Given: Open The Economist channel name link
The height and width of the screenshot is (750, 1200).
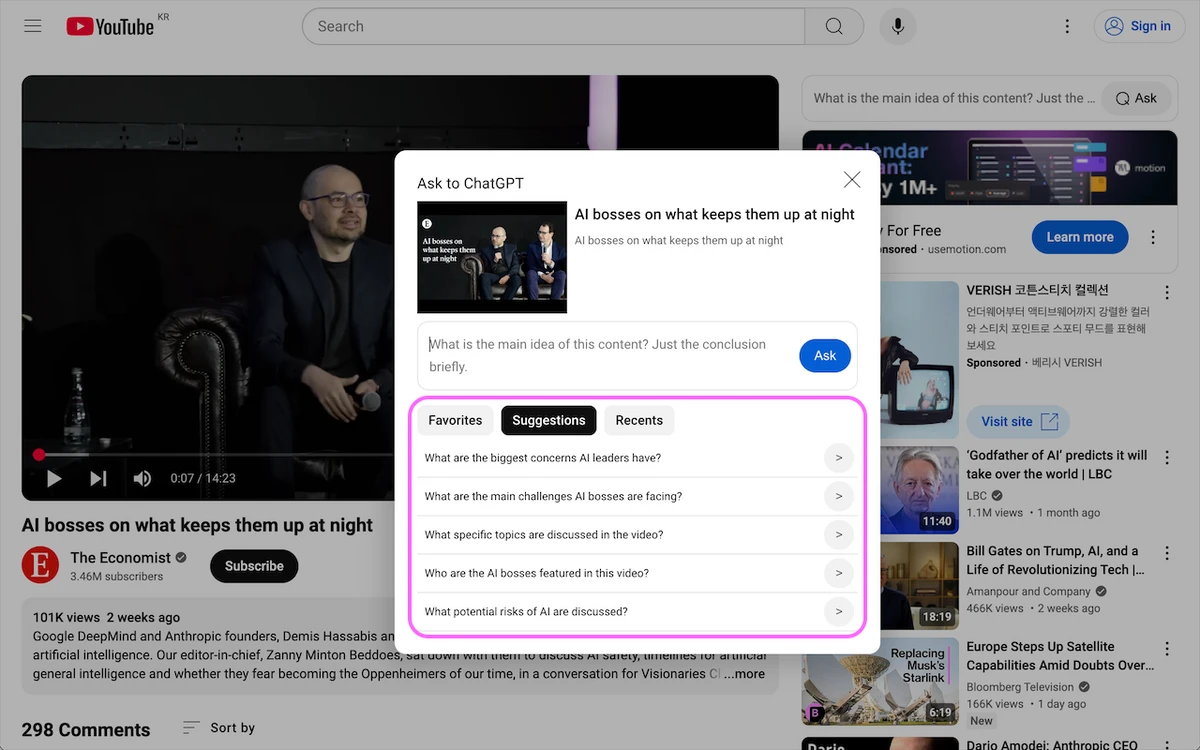Looking at the screenshot, I should click(x=121, y=557).
